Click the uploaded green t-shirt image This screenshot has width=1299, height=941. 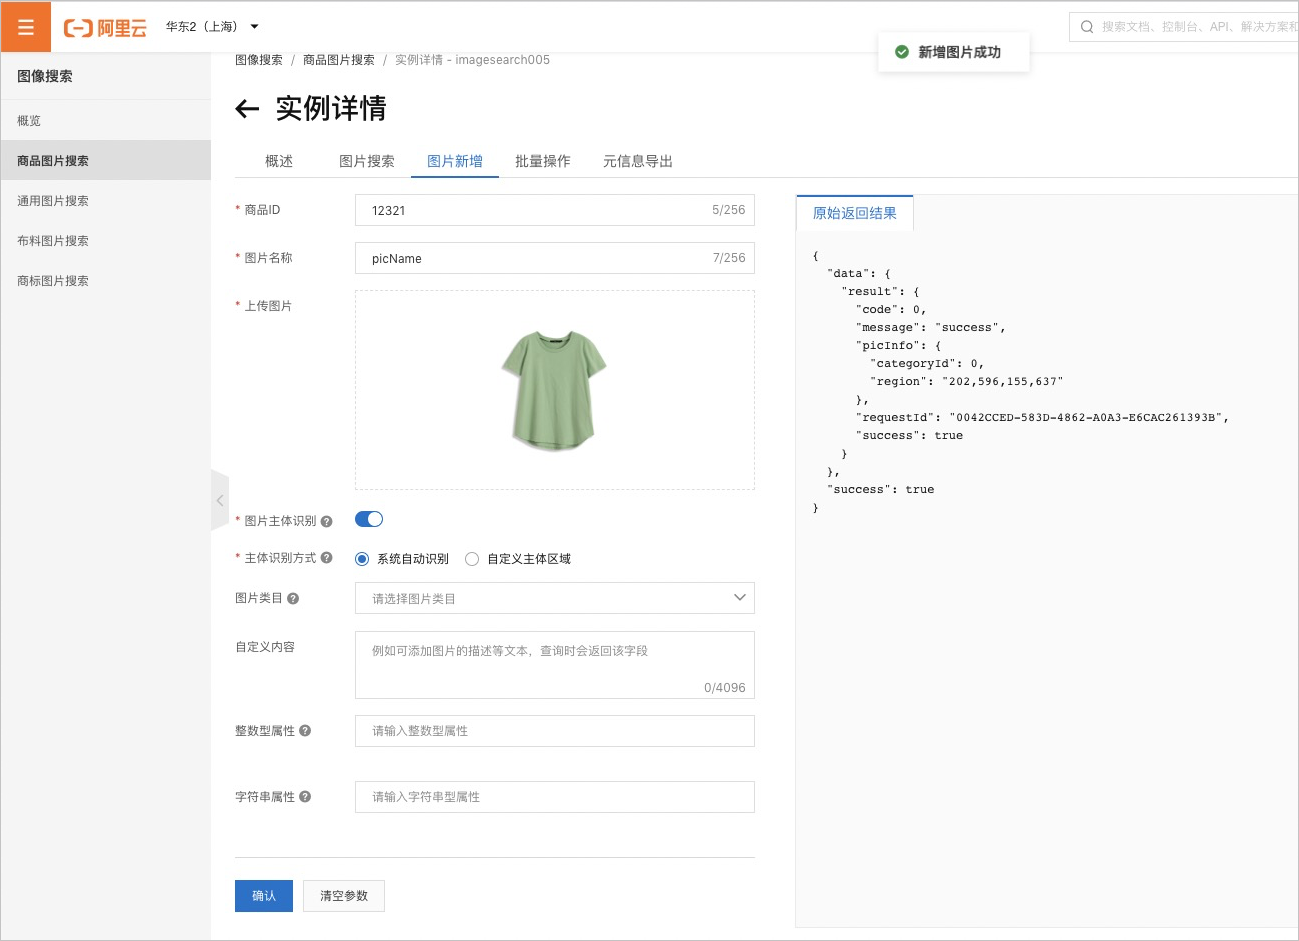pyautogui.click(x=554, y=390)
